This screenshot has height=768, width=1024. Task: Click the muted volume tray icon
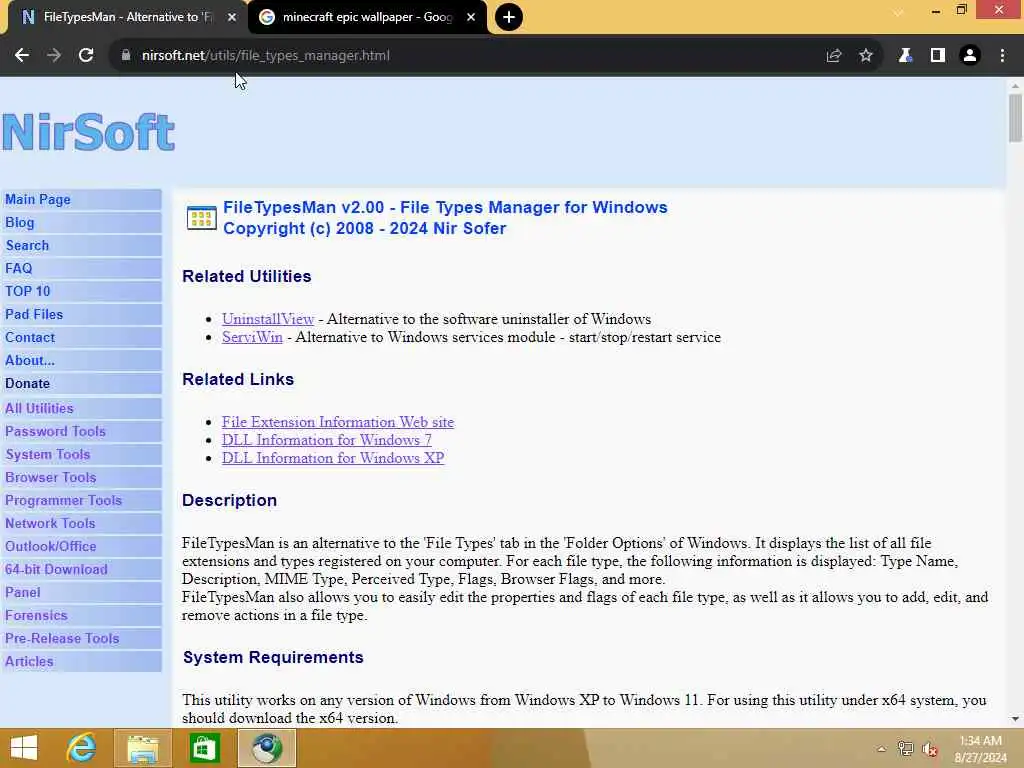(930, 749)
